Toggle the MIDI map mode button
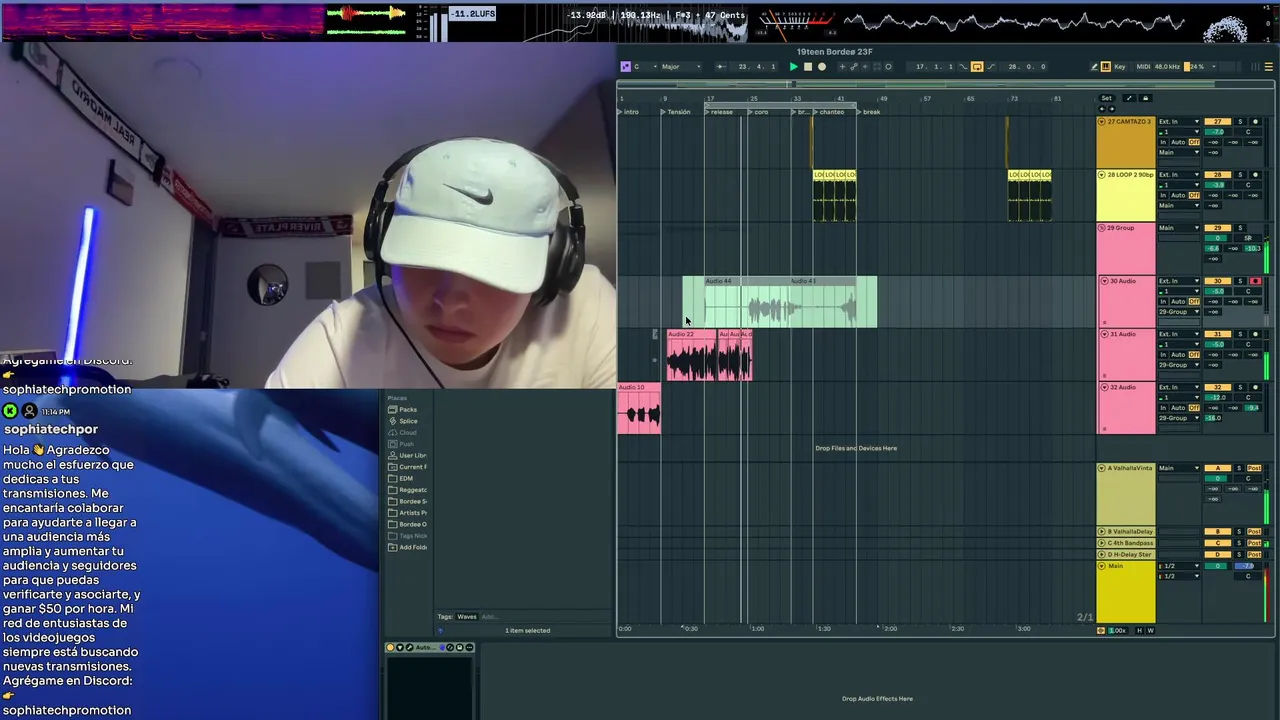Screen dimensions: 1280x720 click(1143, 67)
